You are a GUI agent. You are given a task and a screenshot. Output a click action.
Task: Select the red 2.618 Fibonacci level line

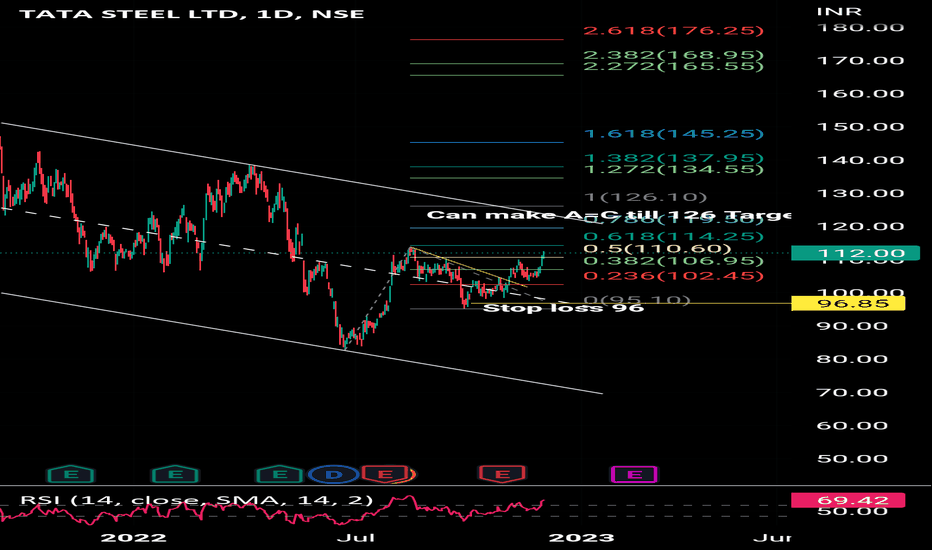pos(487,39)
